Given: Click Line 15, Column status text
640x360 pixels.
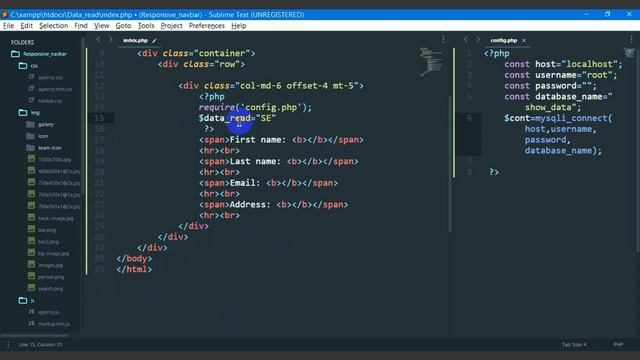Looking at the screenshot, I should pos(40,345).
